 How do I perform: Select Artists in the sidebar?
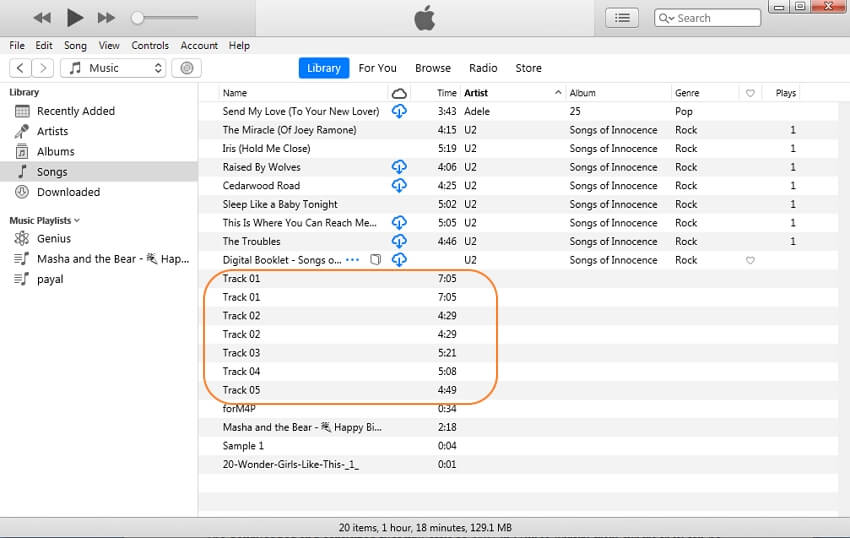coord(99,131)
